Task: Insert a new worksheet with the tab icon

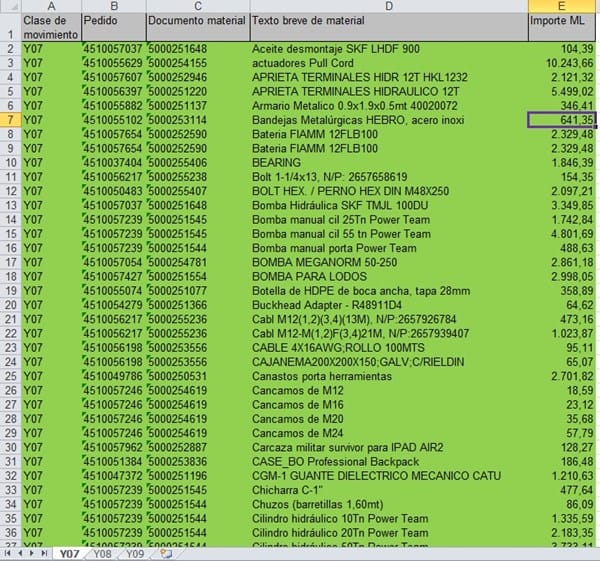Action: point(166,554)
